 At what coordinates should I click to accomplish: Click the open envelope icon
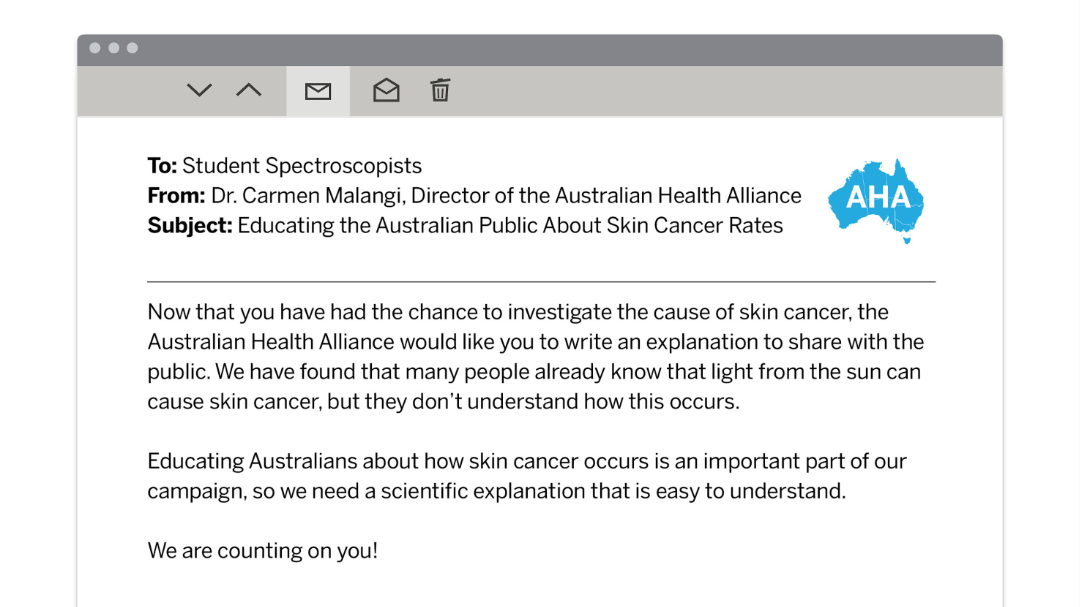click(386, 91)
